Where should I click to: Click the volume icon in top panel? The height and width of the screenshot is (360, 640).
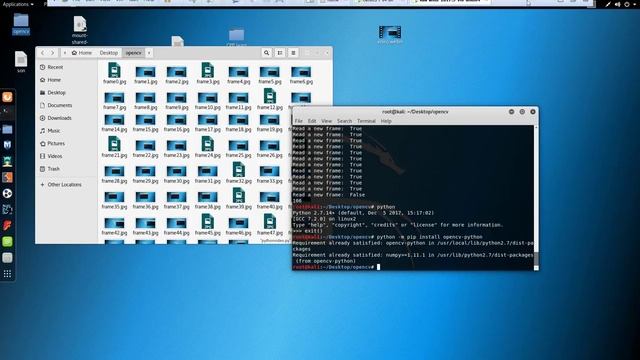point(618,4)
